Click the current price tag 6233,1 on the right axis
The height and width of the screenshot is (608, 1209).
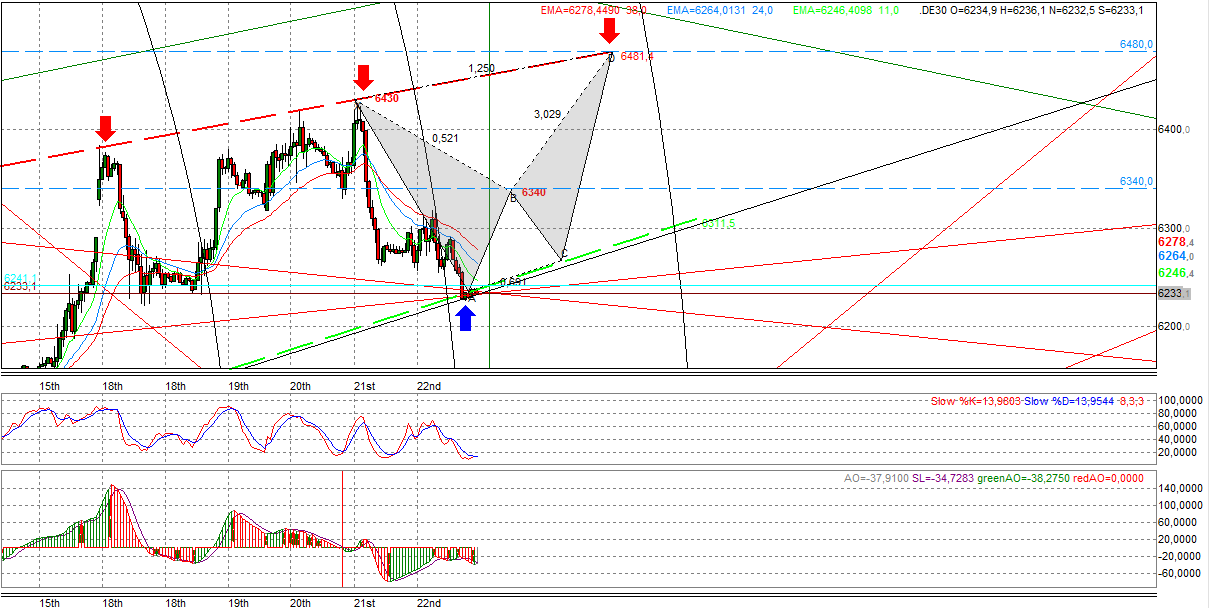click(x=1172, y=293)
